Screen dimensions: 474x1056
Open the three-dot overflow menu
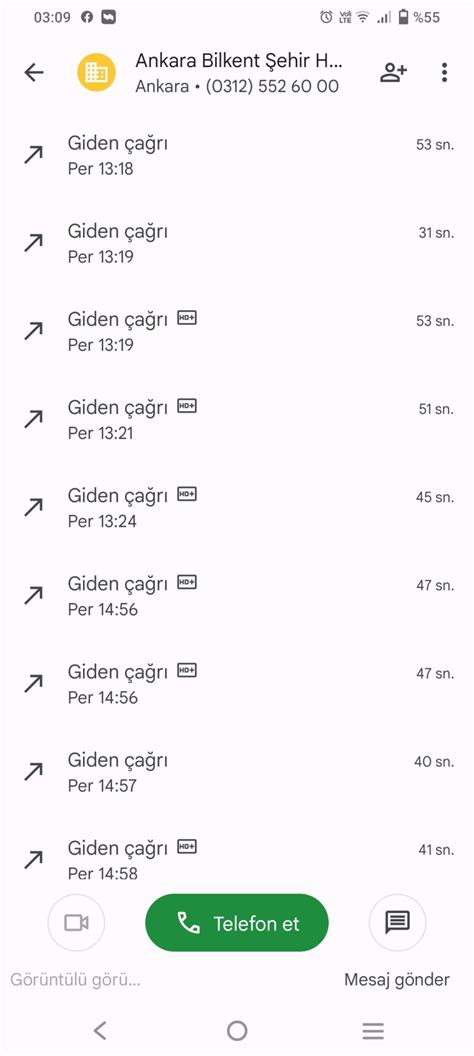click(444, 73)
